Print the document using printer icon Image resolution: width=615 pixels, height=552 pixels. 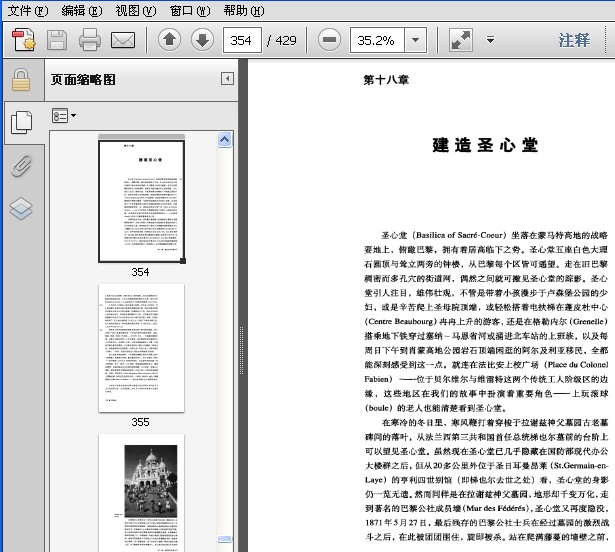[90, 40]
